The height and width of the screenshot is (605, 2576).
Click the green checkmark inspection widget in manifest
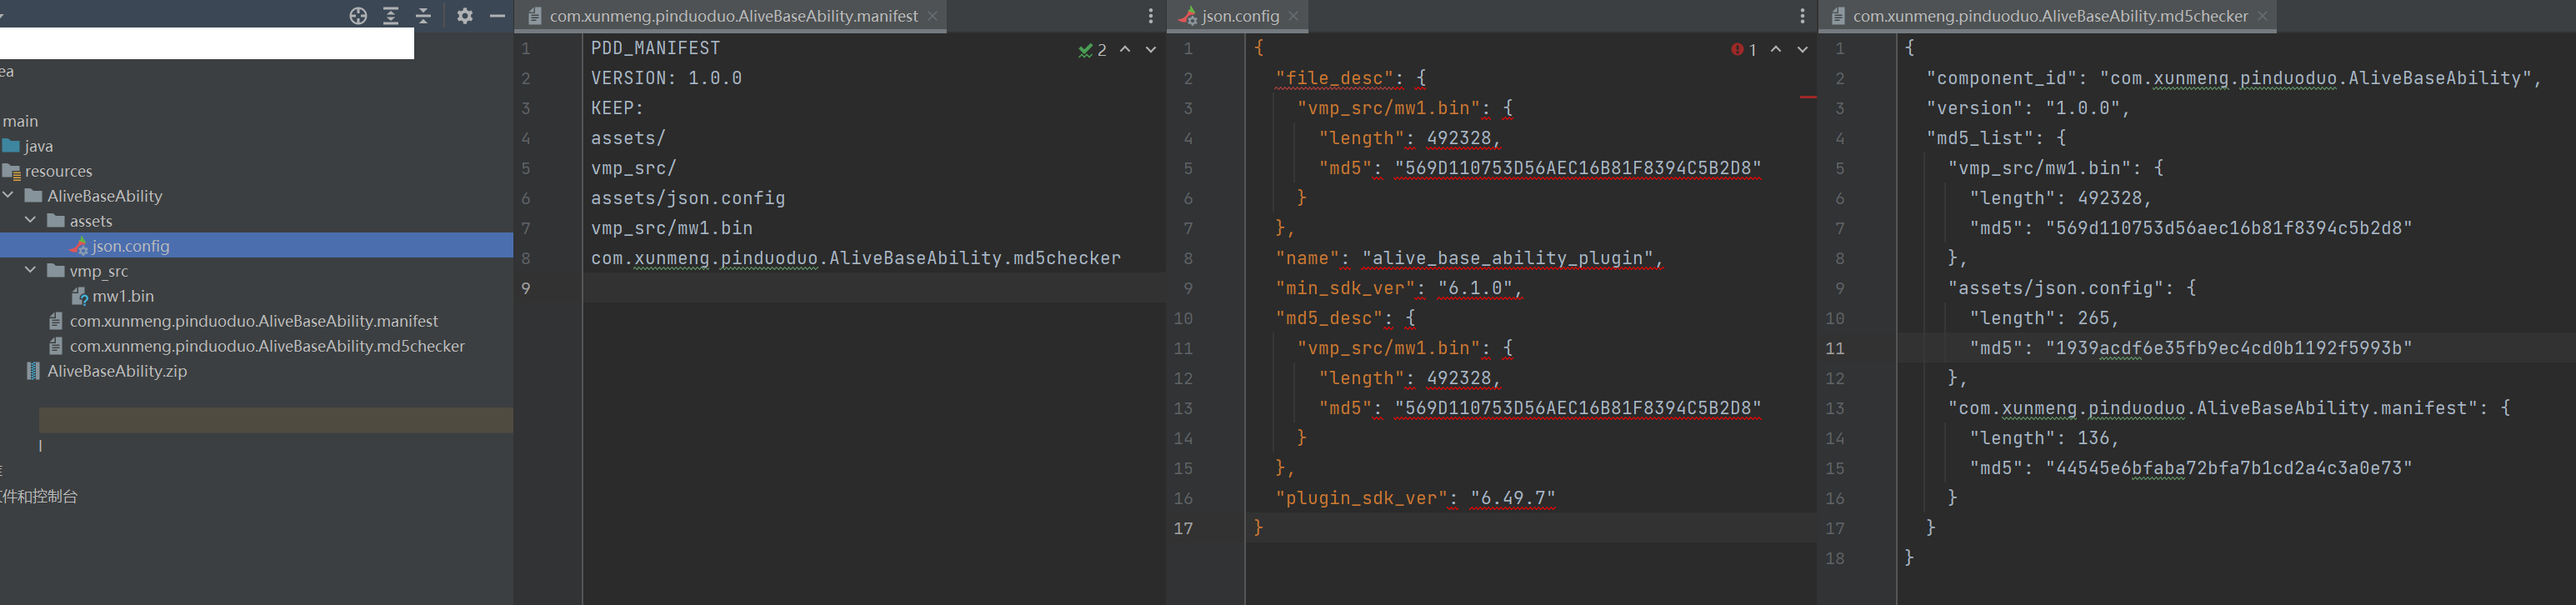1091,49
